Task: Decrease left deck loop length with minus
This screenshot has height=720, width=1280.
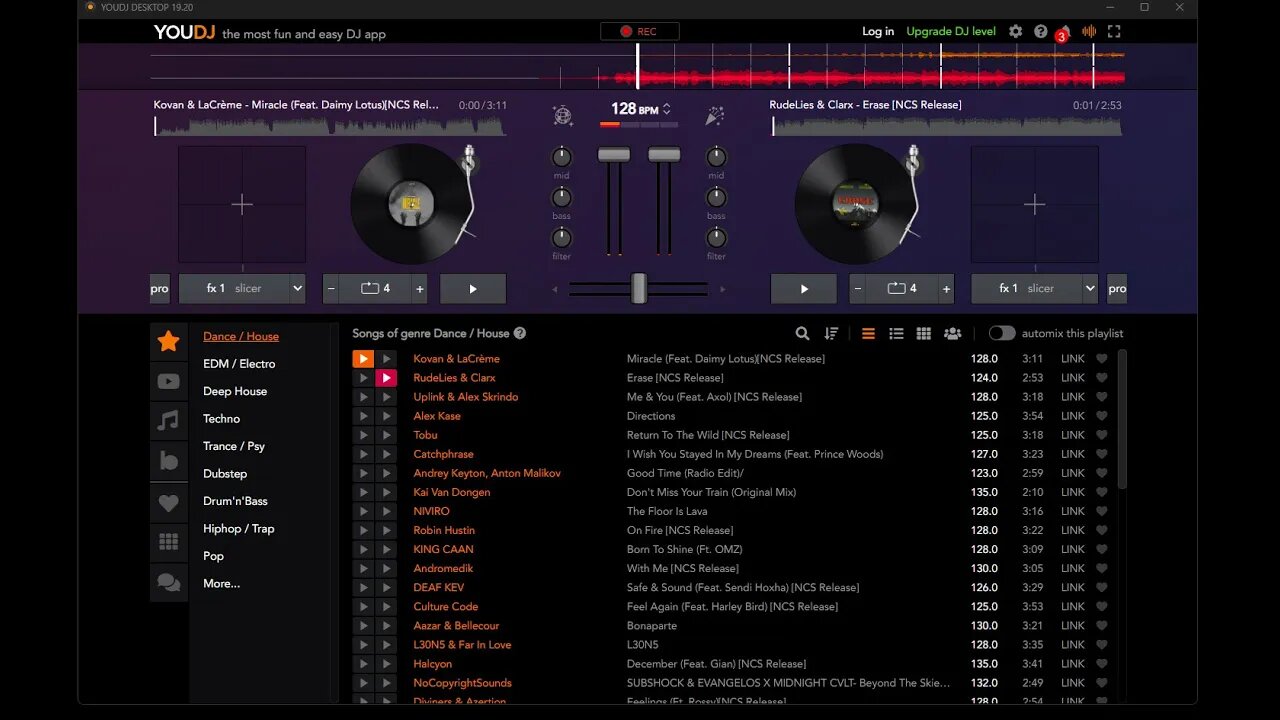Action: tap(331, 289)
